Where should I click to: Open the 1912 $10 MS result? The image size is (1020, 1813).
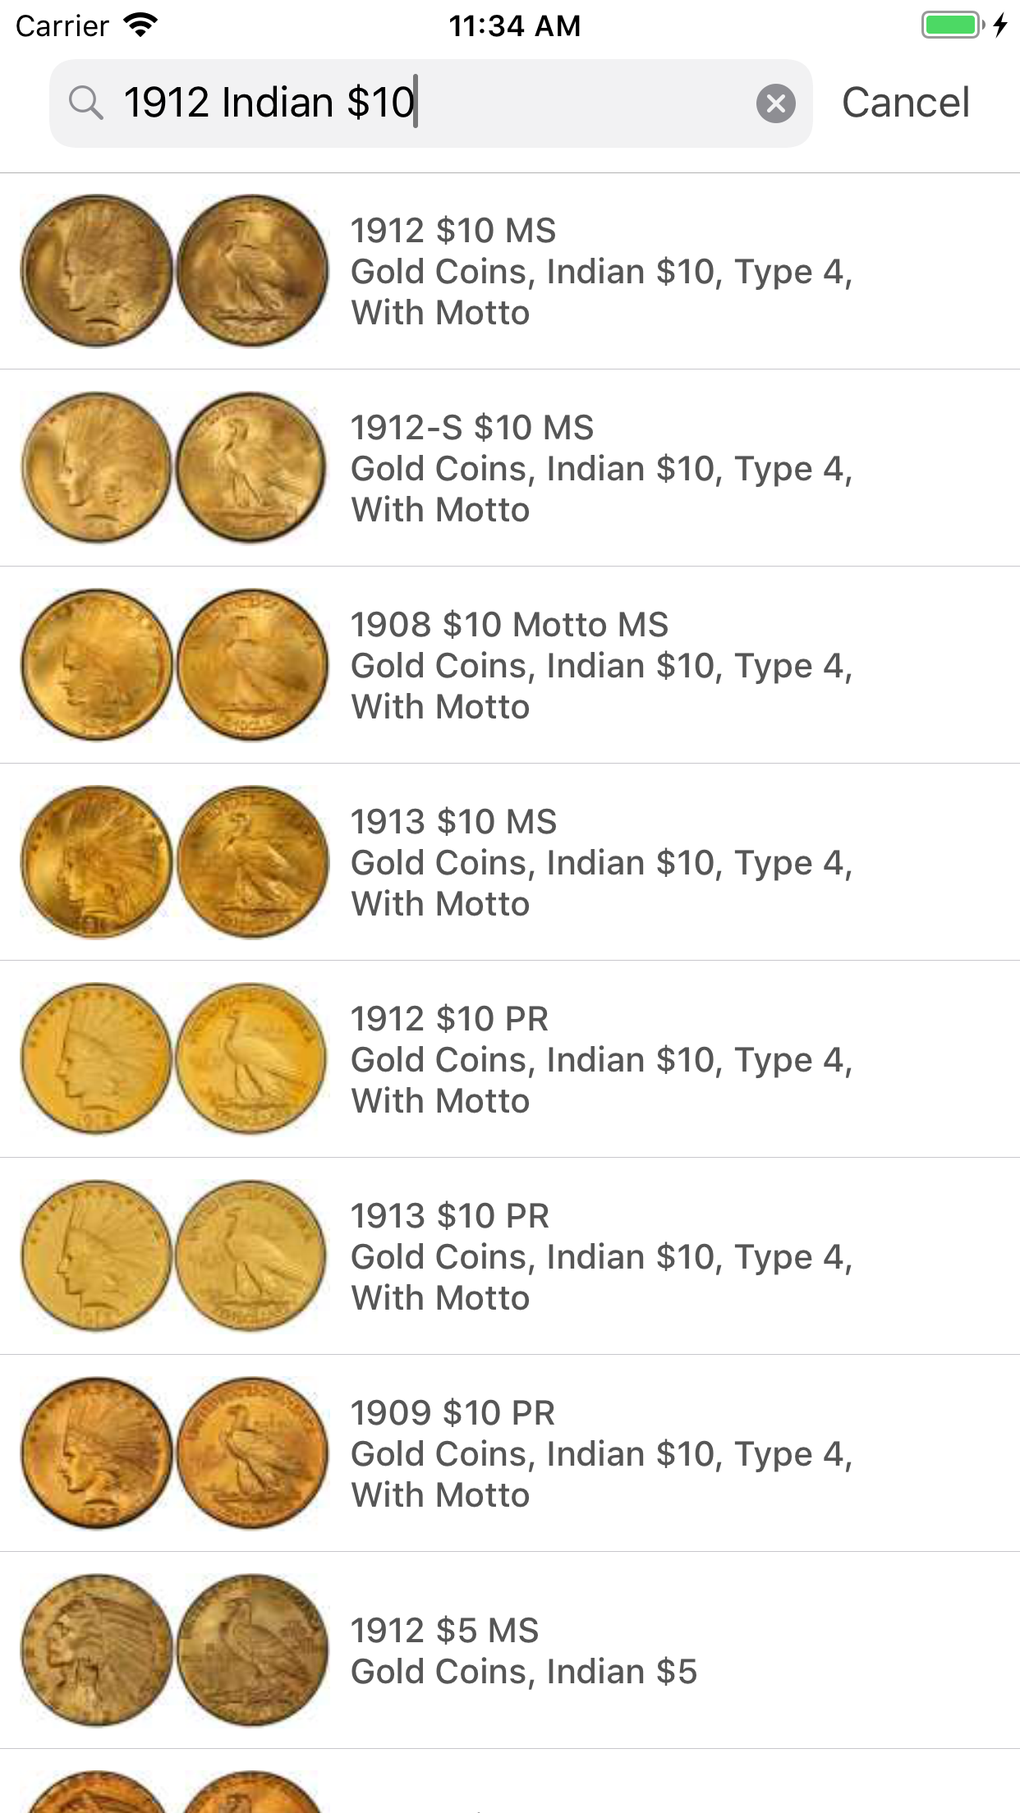[x=600, y=271]
